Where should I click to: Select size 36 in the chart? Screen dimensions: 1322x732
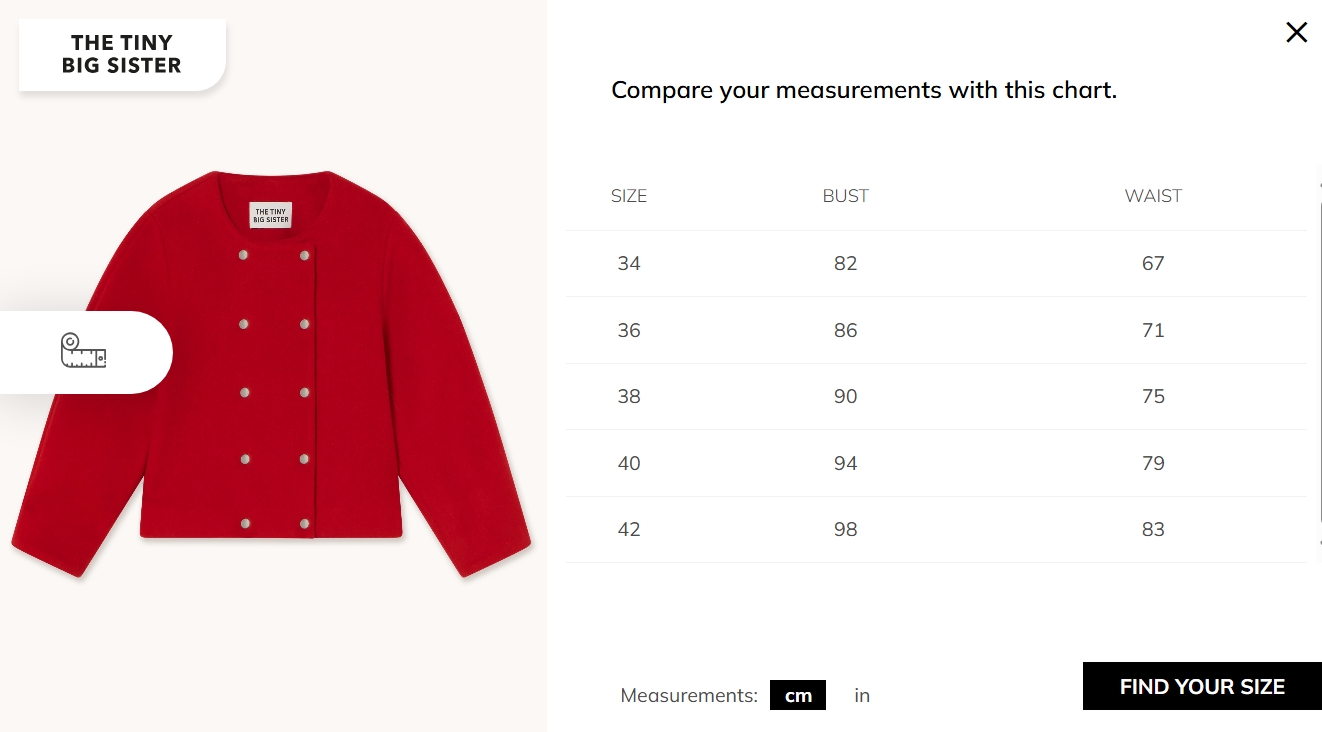pyautogui.click(x=629, y=330)
